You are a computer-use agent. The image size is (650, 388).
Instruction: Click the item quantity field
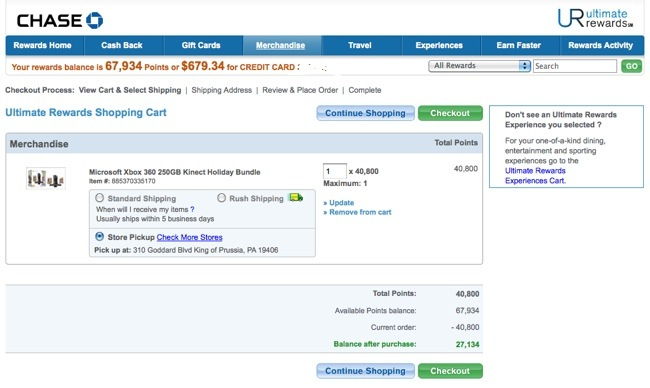tap(335, 171)
